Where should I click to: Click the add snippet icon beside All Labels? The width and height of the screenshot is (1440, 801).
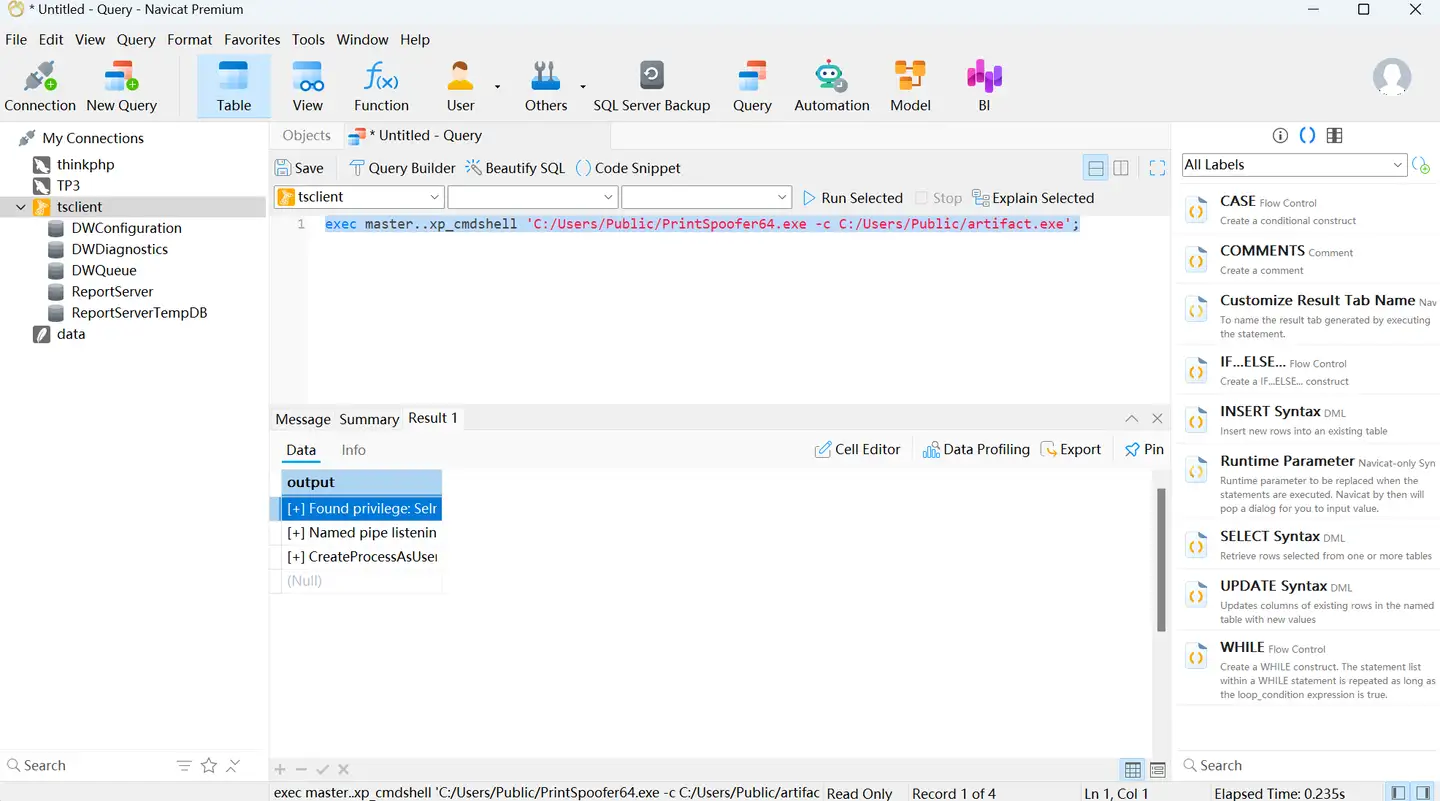pos(1421,165)
